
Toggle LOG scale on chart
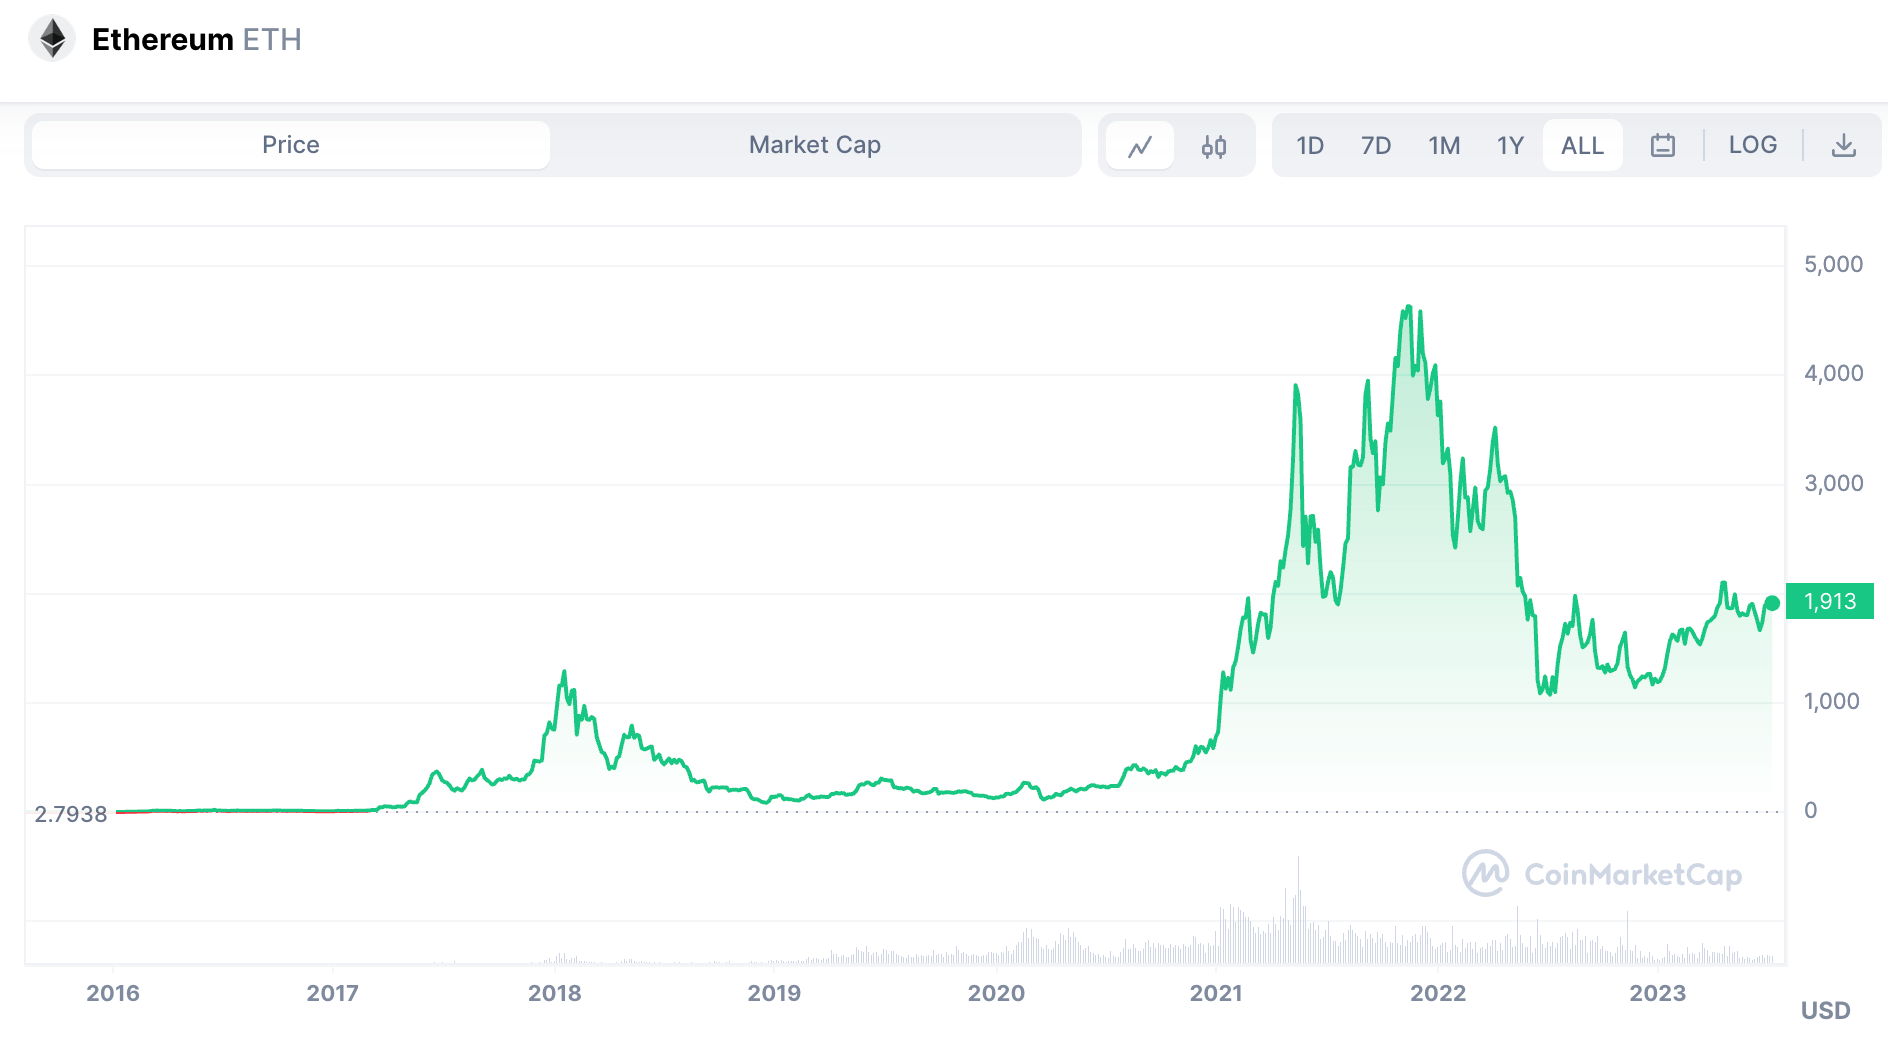pyautogui.click(x=1753, y=145)
